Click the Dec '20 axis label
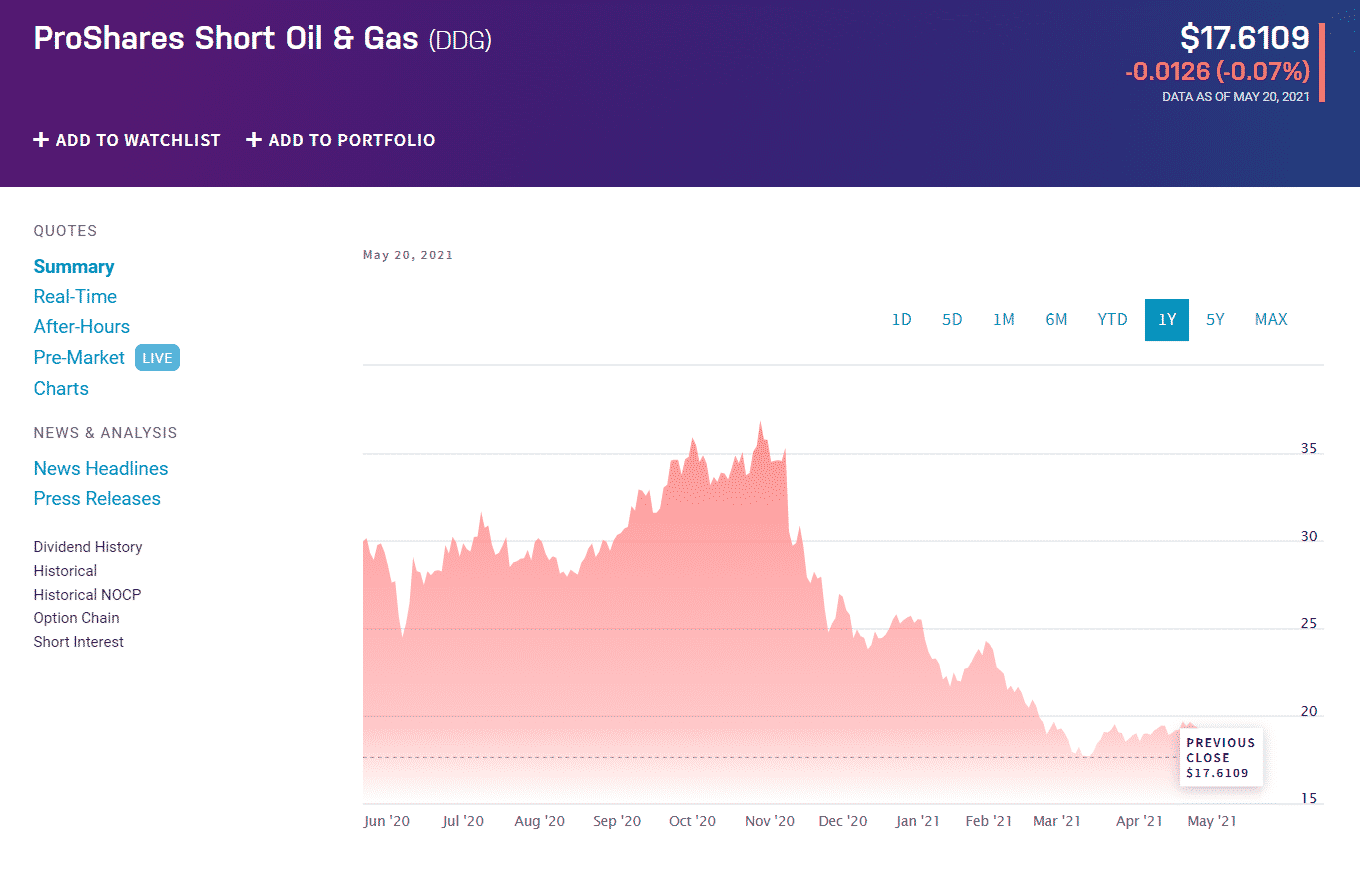Screen dimensions: 1360x872 tap(843, 821)
